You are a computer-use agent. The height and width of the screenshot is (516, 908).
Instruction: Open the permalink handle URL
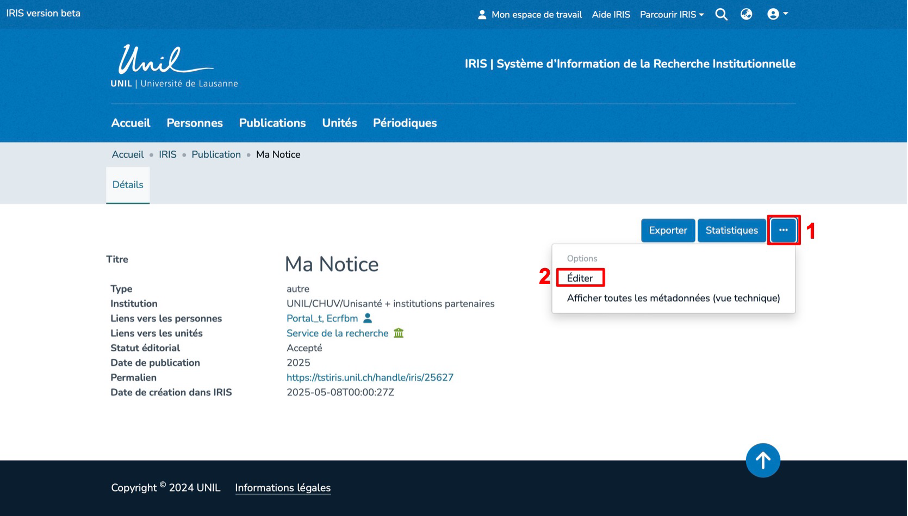[370, 377]
